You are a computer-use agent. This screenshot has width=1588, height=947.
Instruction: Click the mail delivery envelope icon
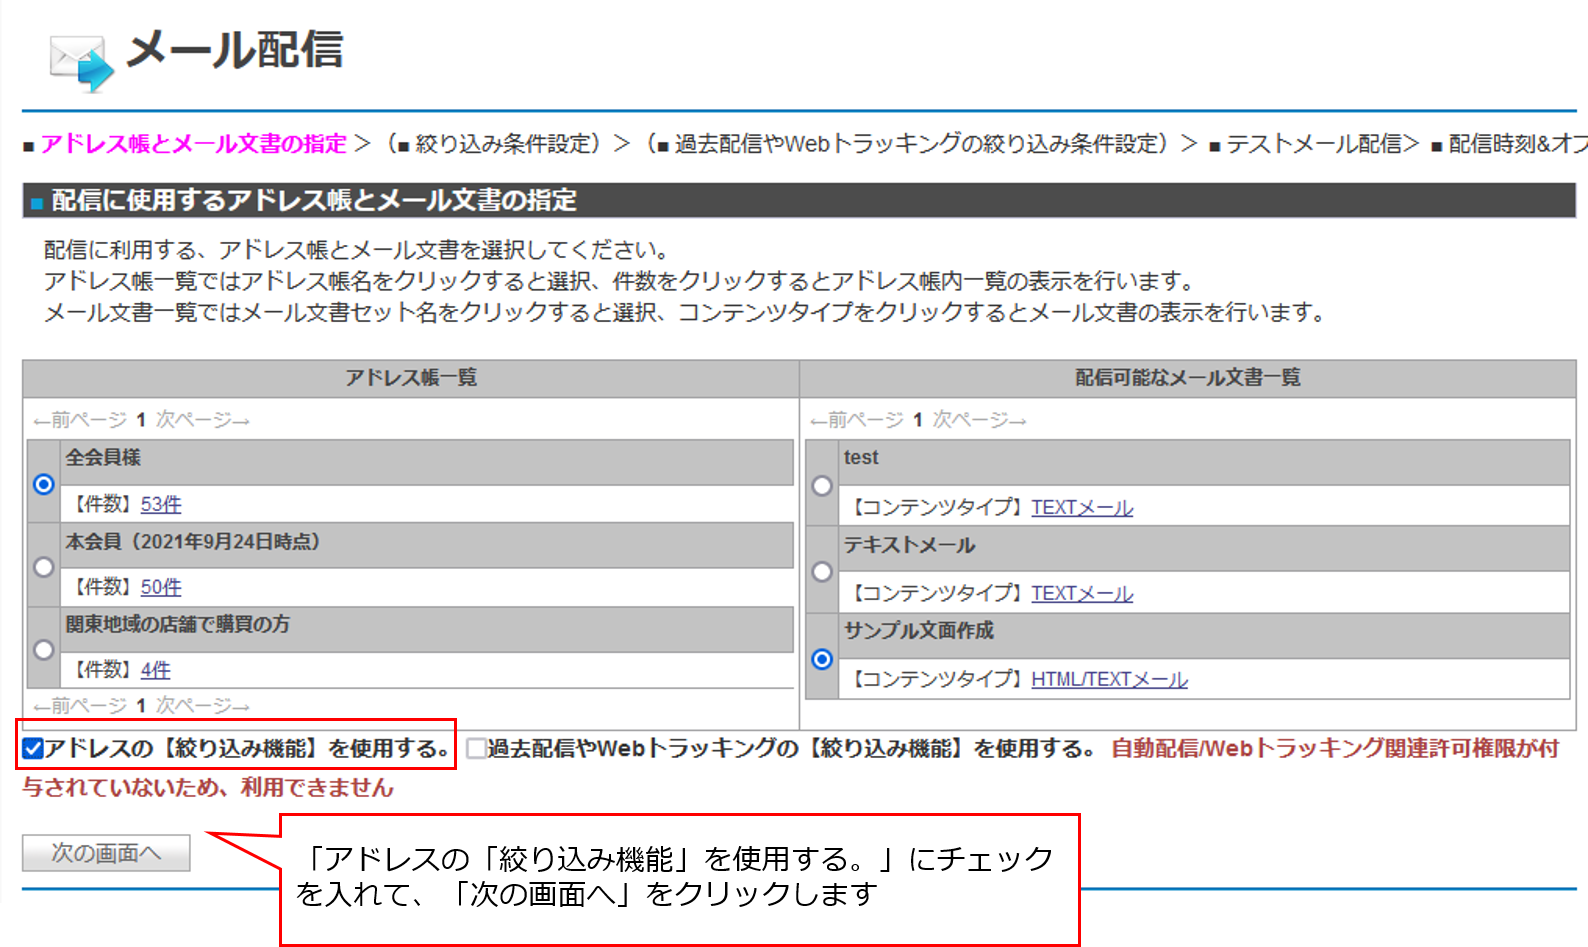(x=80, y=62)
